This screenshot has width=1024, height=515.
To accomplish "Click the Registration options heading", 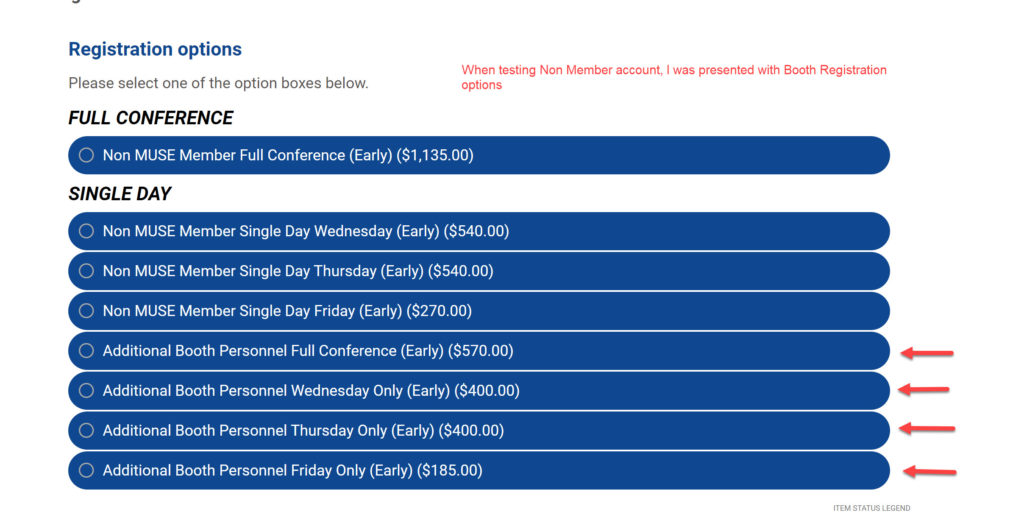I will click(155, 49).
